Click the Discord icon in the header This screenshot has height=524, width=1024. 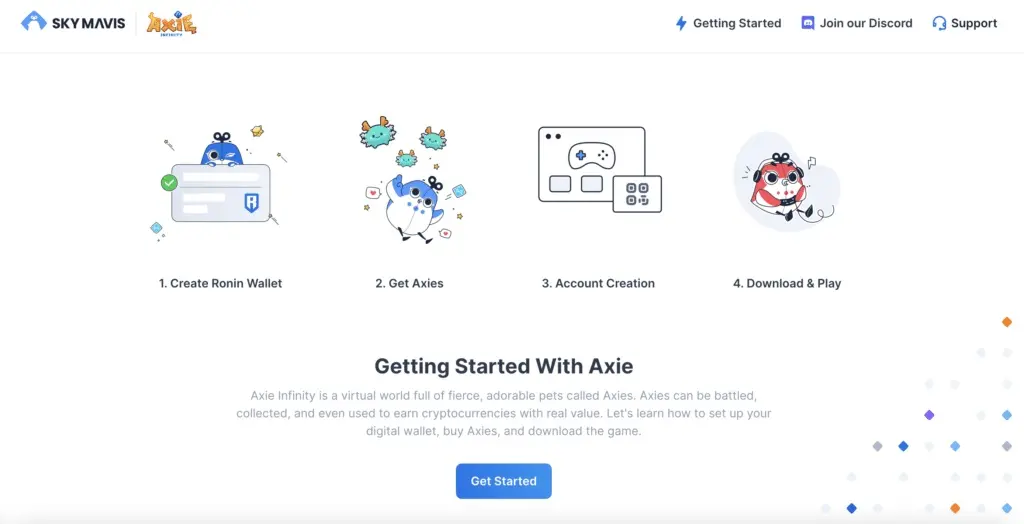(808, 23)
